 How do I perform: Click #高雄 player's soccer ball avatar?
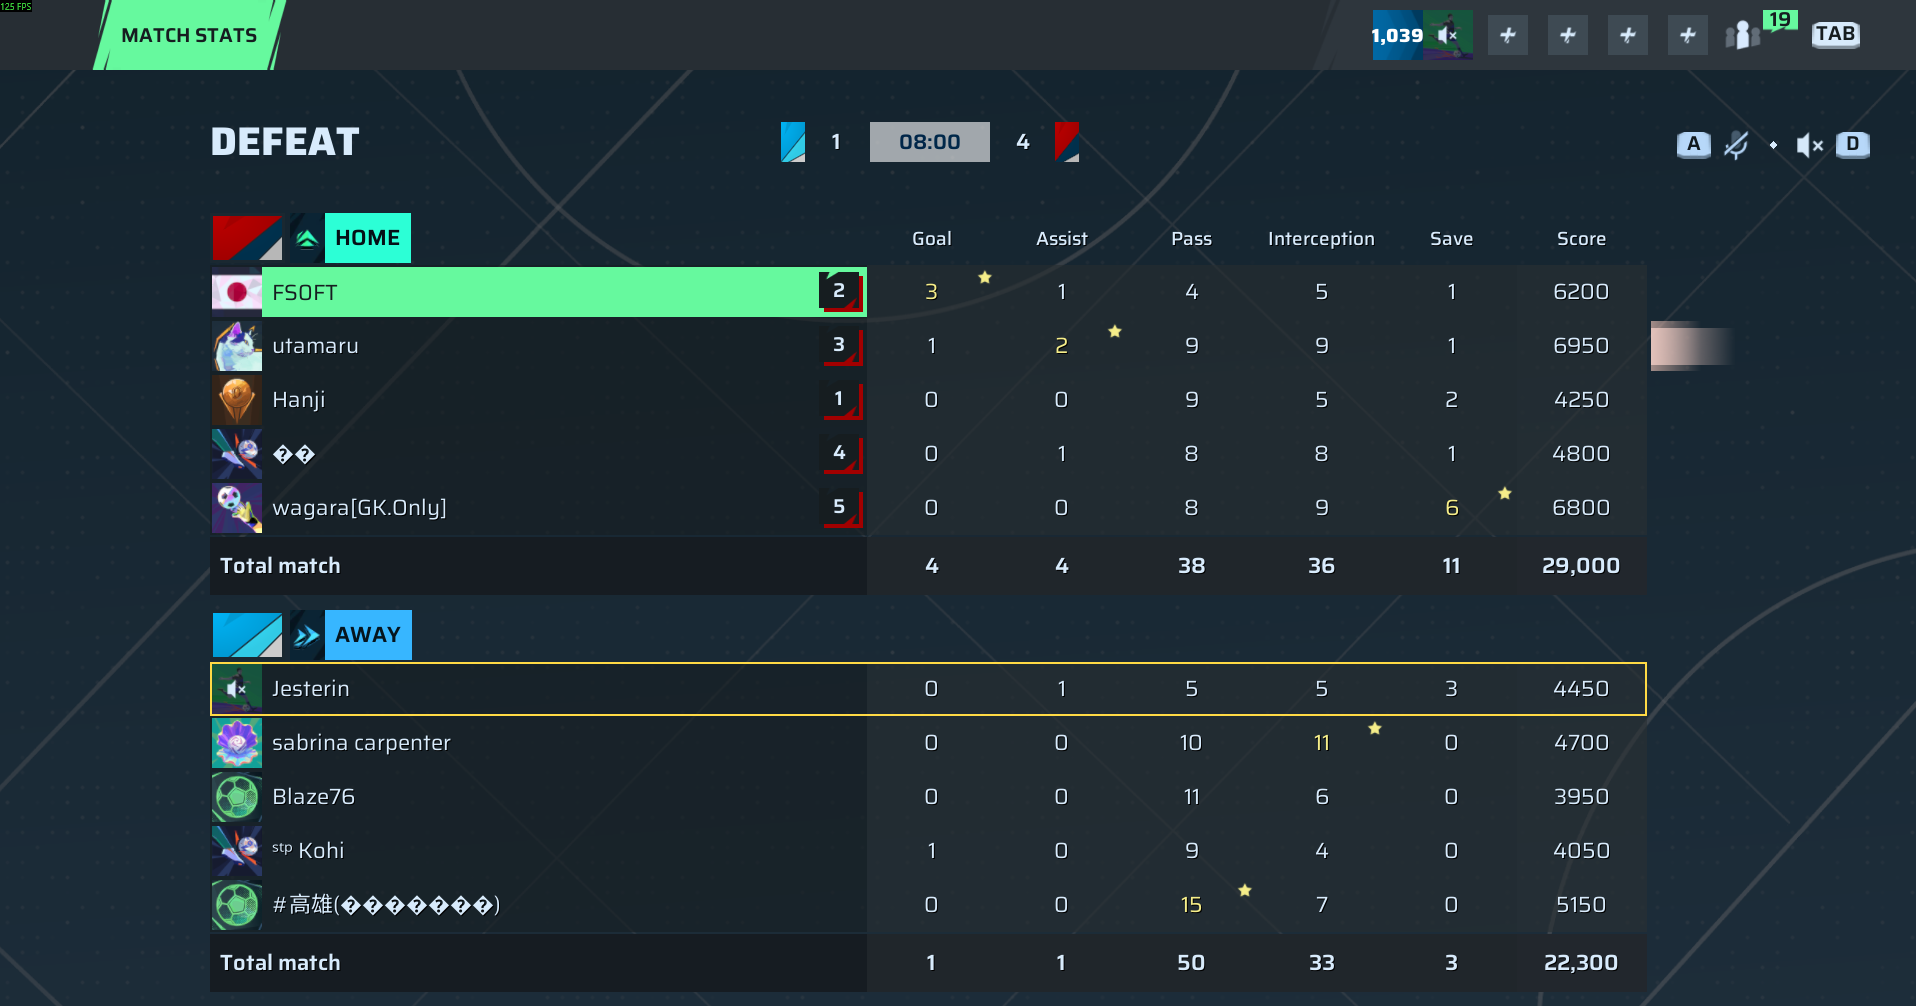click(237, 905)
